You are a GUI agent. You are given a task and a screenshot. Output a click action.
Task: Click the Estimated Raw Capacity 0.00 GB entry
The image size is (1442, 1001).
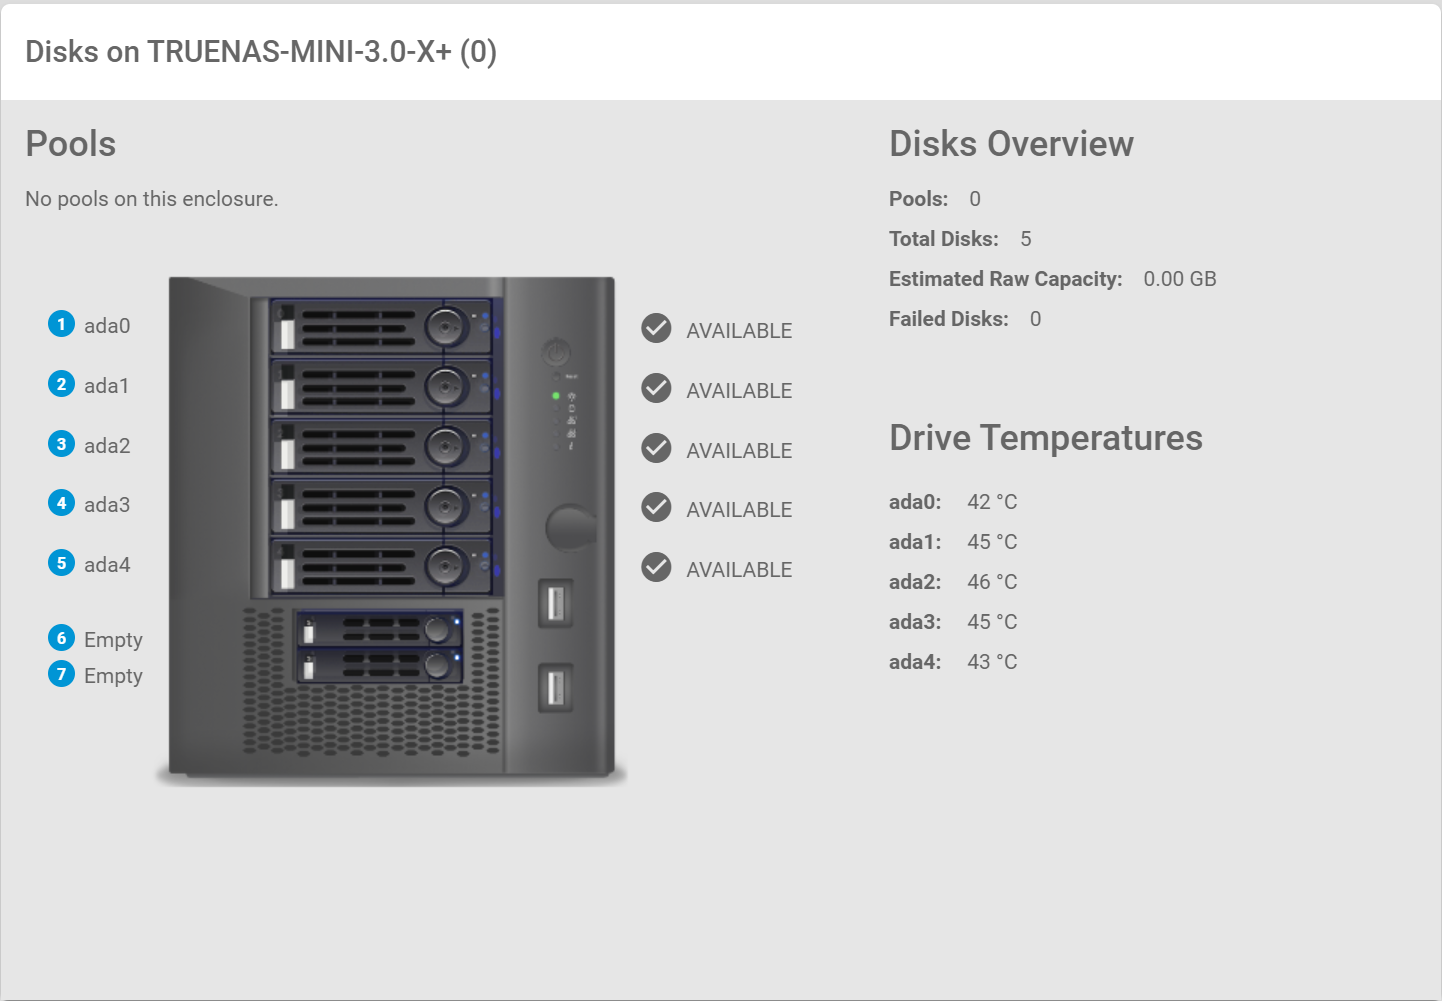(x=1053, y=279)
